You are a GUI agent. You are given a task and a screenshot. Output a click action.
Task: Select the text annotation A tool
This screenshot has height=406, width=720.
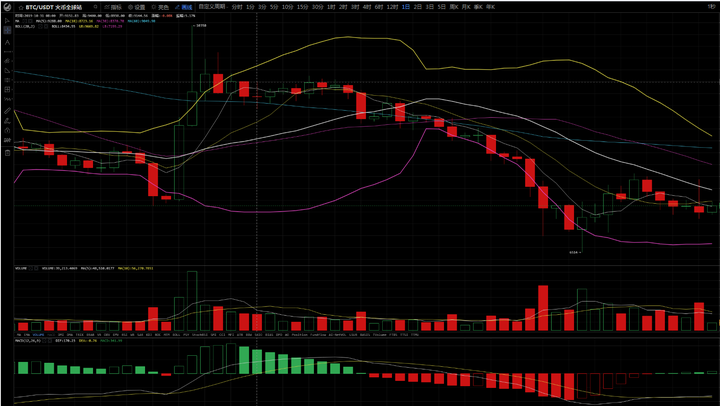point(7,42)
